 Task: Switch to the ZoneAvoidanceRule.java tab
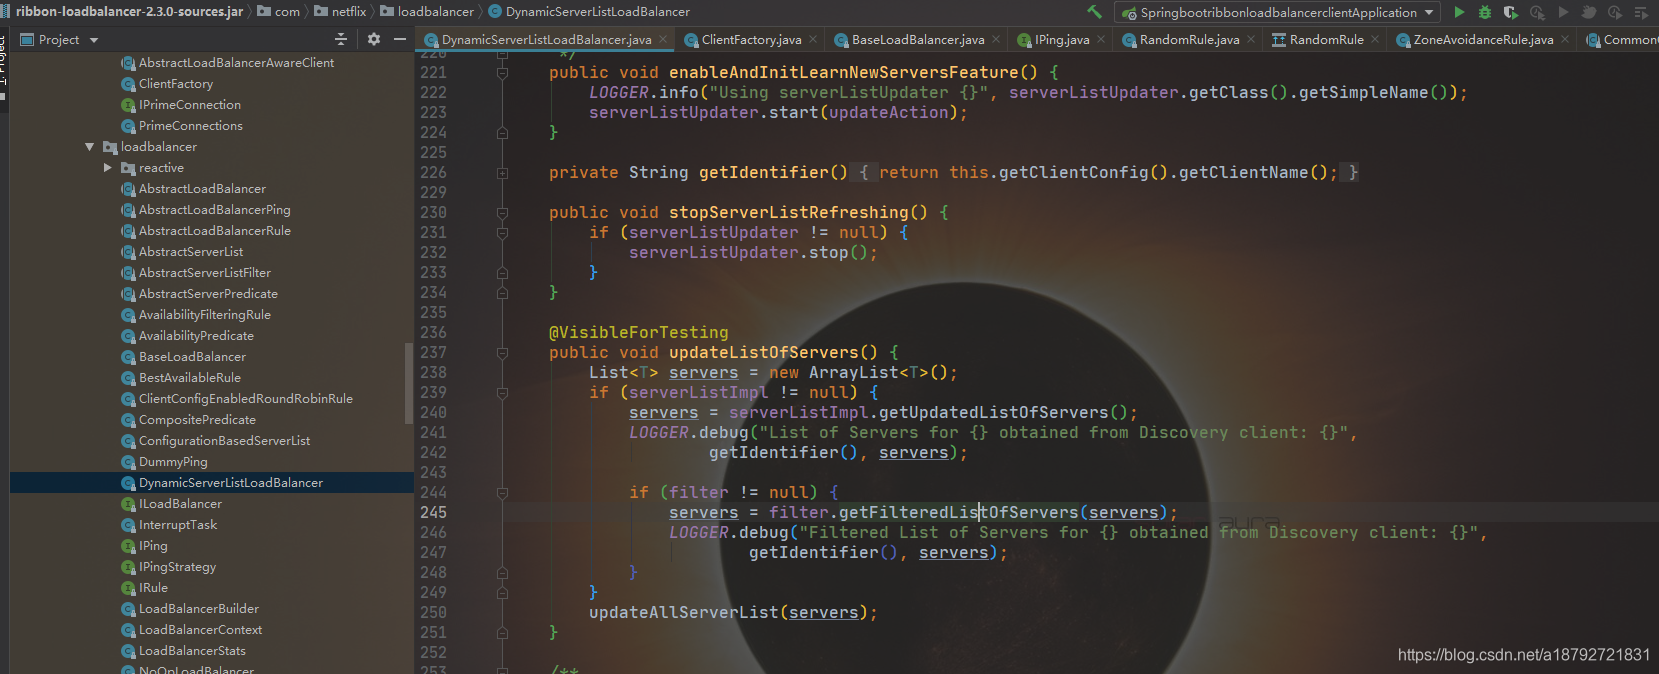[x=1483, y=40]
